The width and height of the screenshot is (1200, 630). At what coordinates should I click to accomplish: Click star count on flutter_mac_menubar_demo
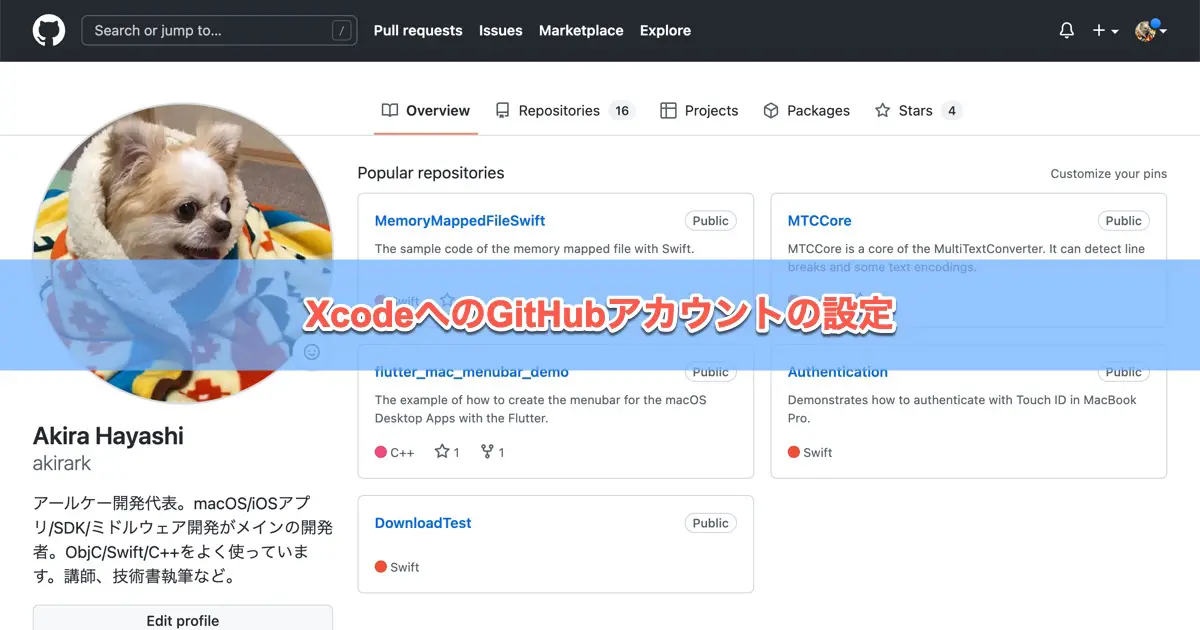pos(447,452)
